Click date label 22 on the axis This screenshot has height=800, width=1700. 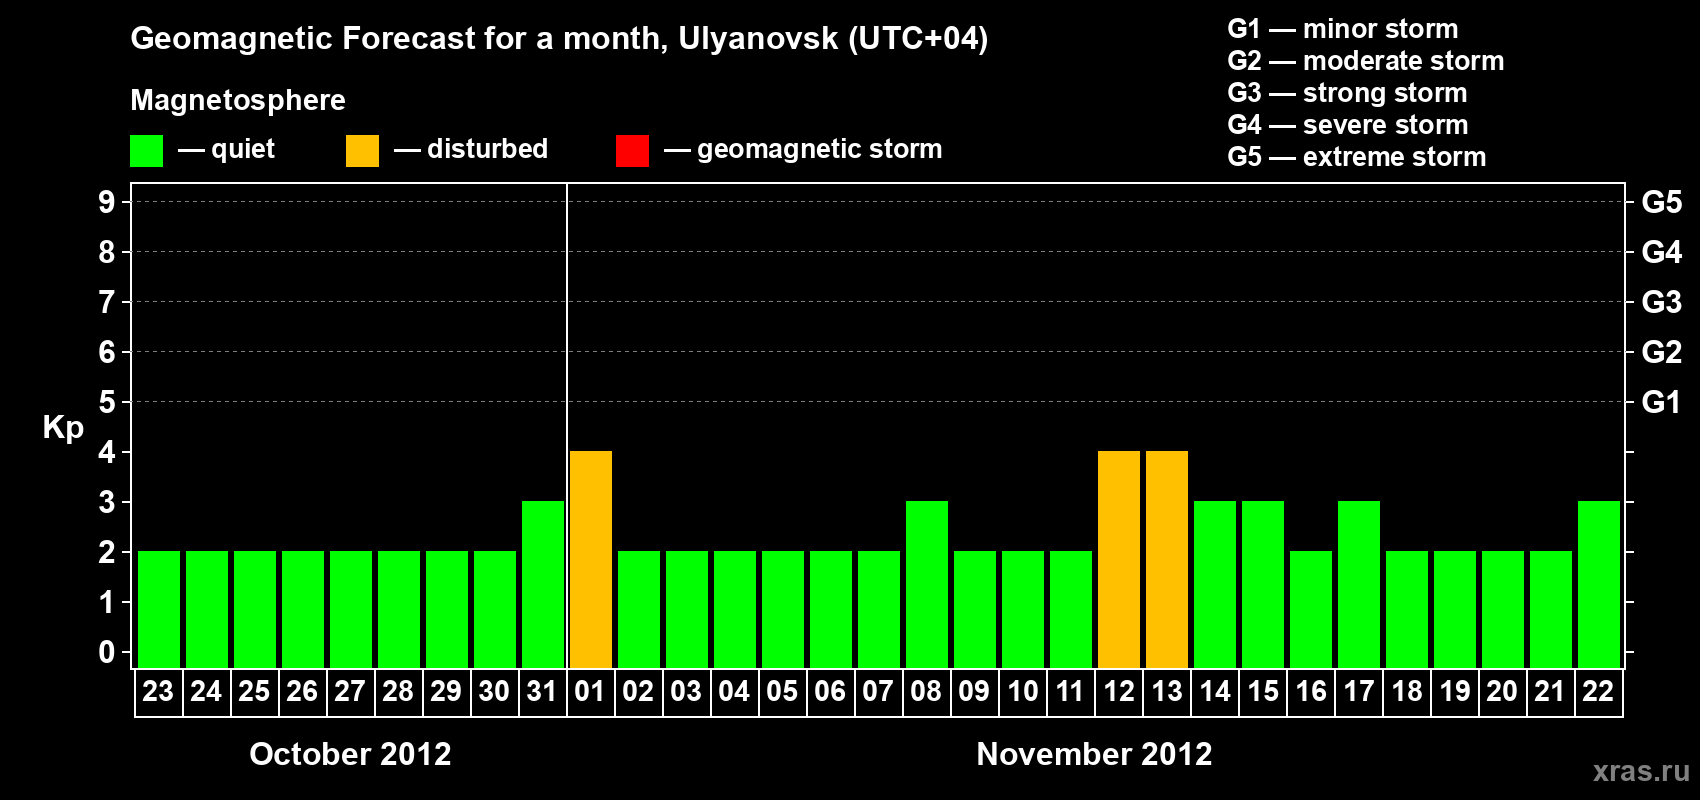1598,691
